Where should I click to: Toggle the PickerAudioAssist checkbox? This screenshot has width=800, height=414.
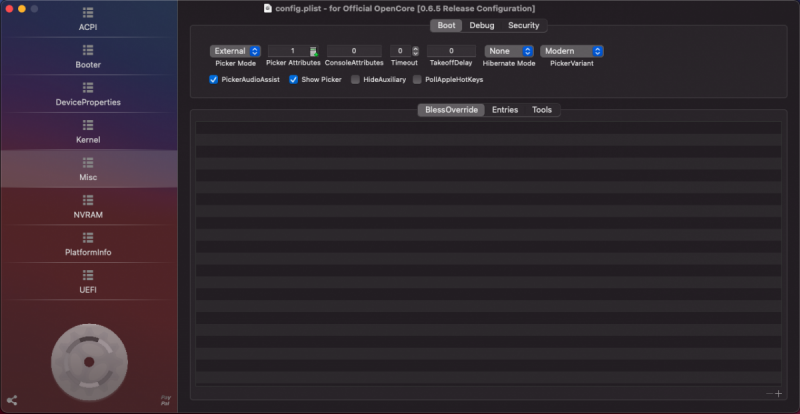point(214,80)
